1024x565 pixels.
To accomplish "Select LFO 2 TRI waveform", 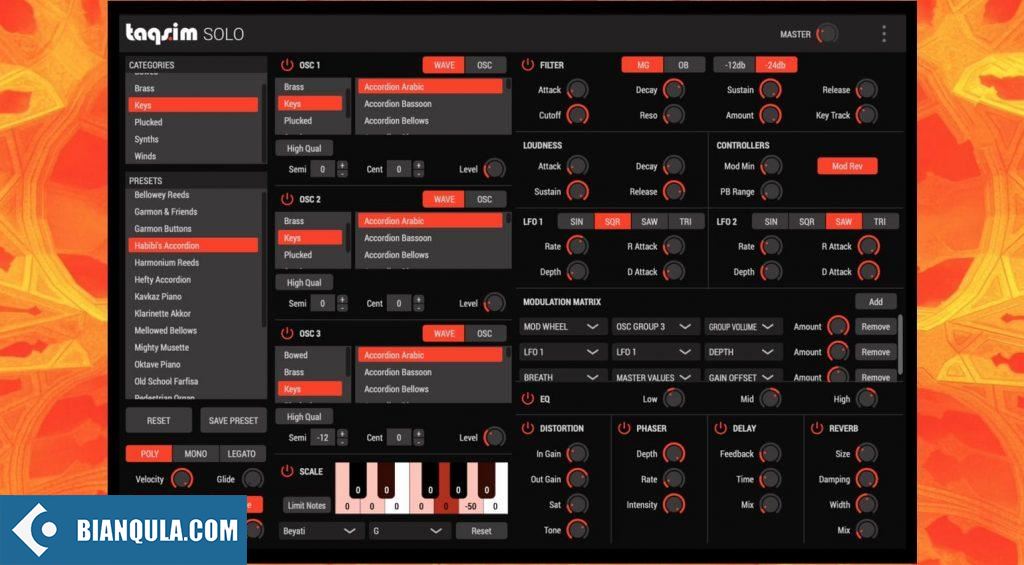I will tap(880, 221).
